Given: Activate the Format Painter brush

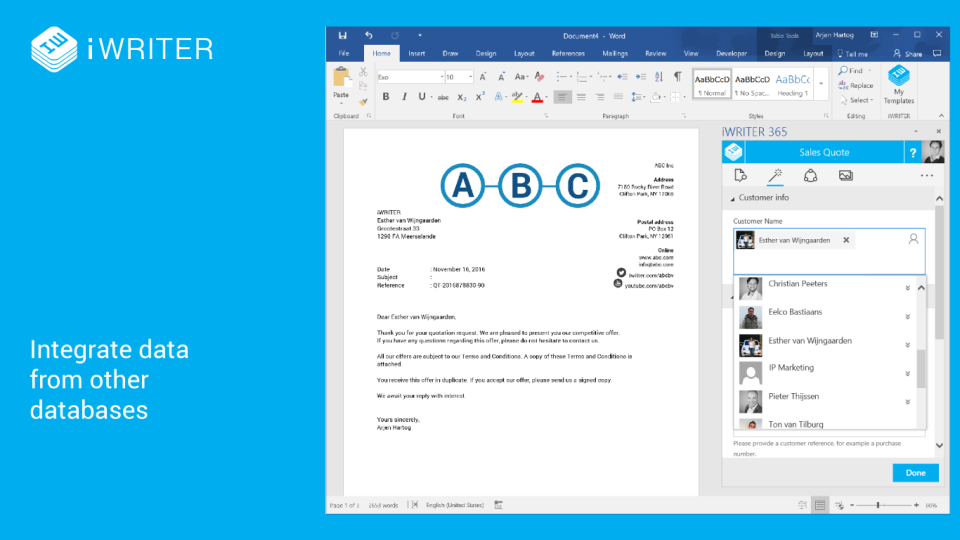Looking at the screenshot, I should pos(363,101).
